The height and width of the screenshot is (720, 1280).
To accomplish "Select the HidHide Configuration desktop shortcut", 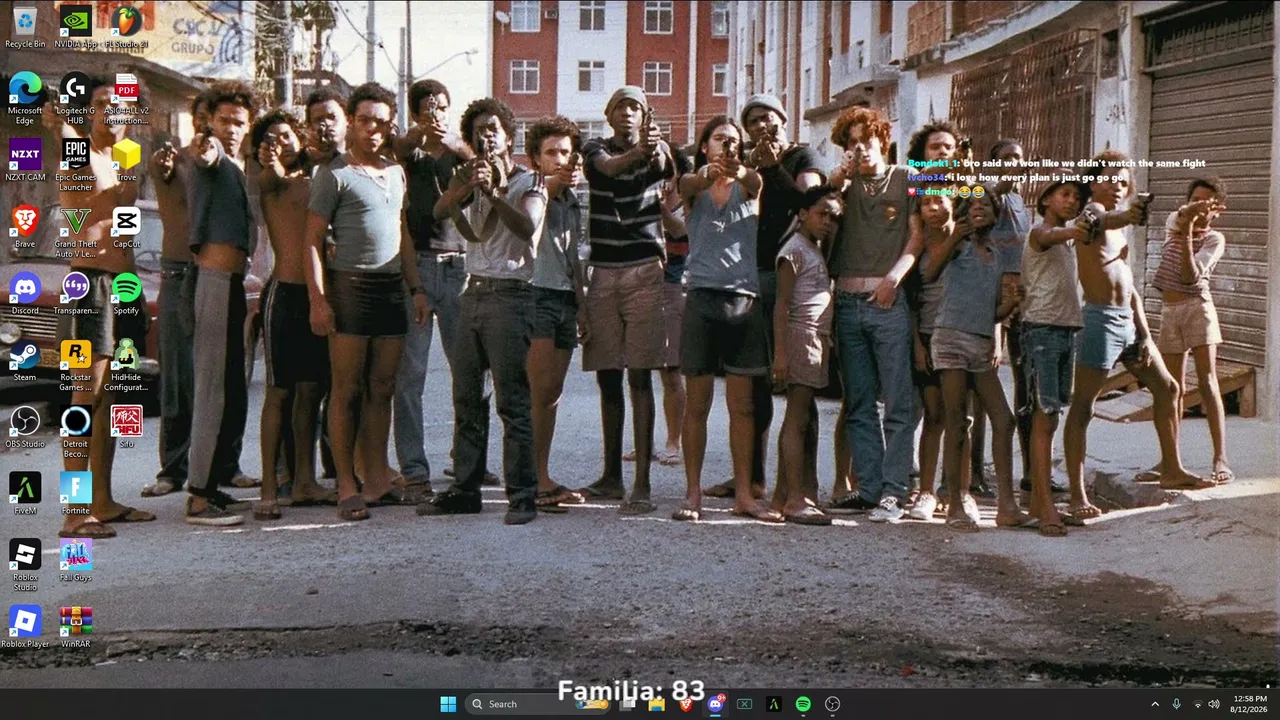I will pyautogui.click(x=126, y=366).
